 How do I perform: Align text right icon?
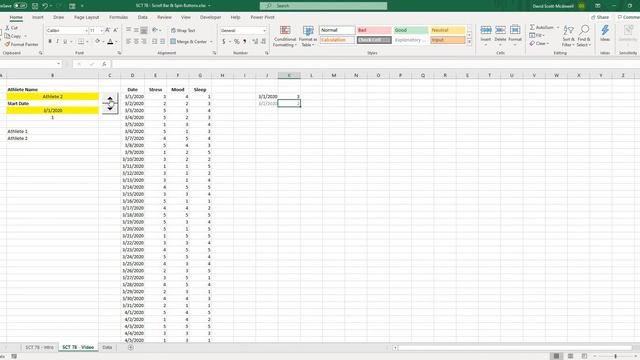144,41
